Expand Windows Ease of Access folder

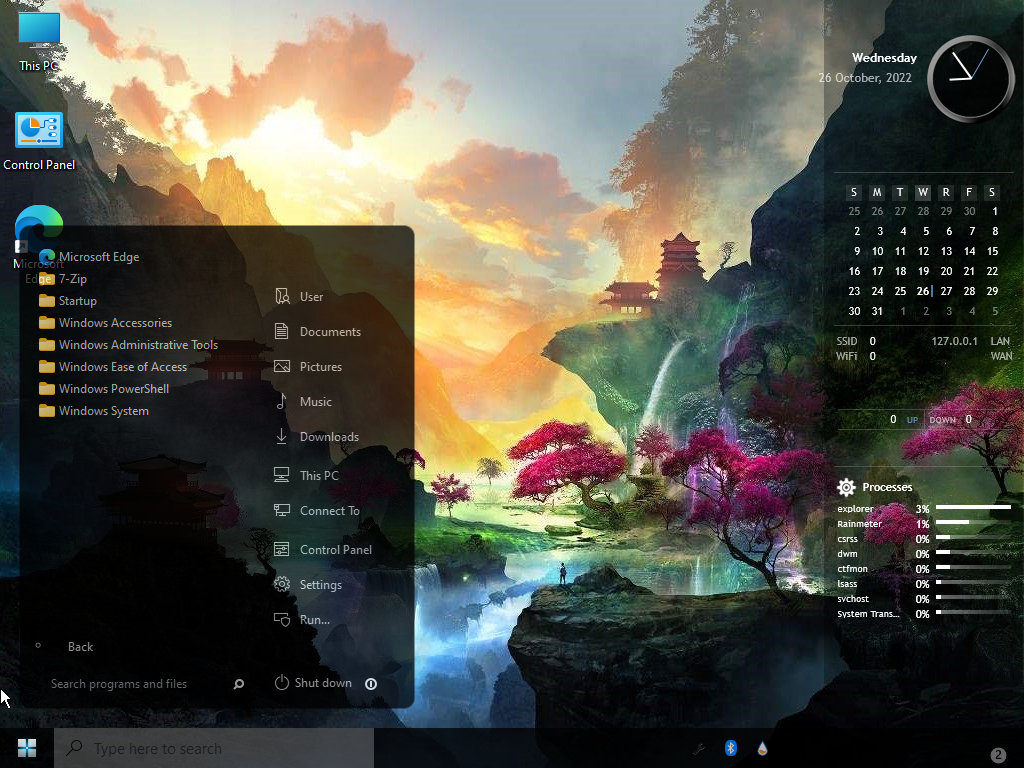[112, 367]
